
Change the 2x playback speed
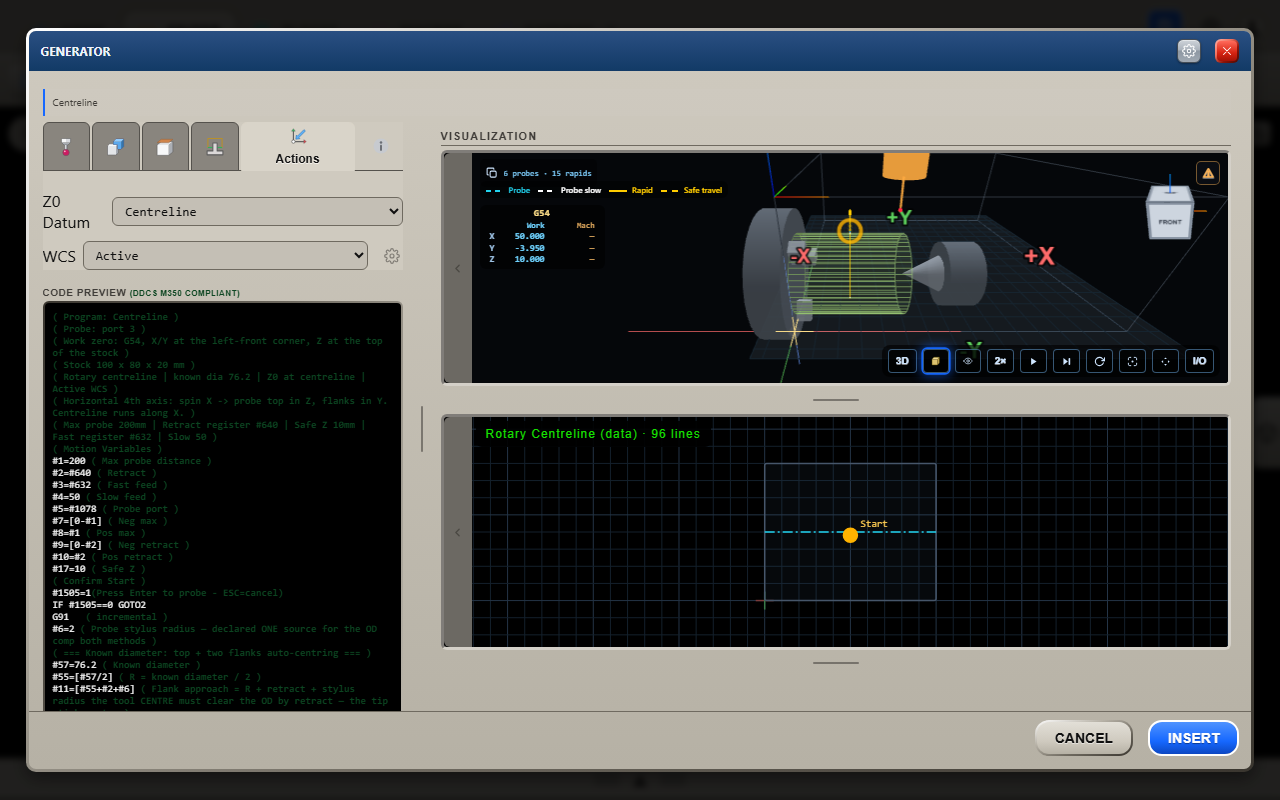1000,361
